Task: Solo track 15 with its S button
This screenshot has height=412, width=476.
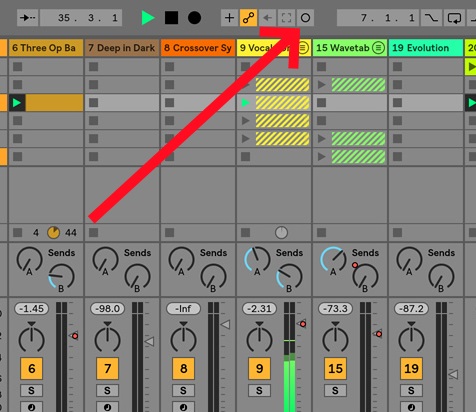Action: (x=335, y=390)
